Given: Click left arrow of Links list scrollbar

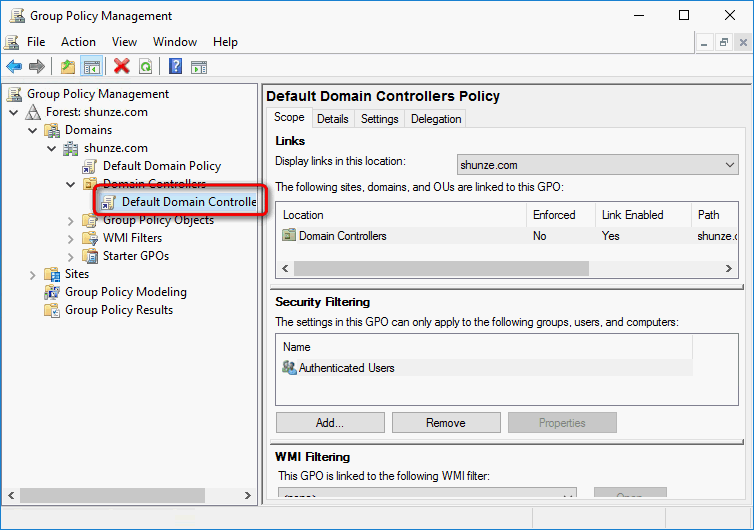Looking at the screenshot, I should [x=285, y=268].
